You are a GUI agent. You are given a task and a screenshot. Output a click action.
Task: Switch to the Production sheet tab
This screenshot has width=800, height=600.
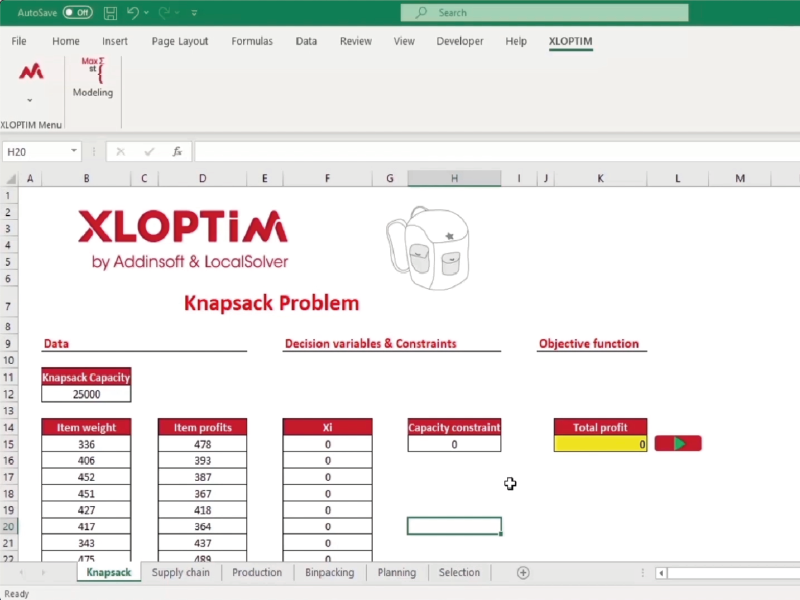(257, 572)
